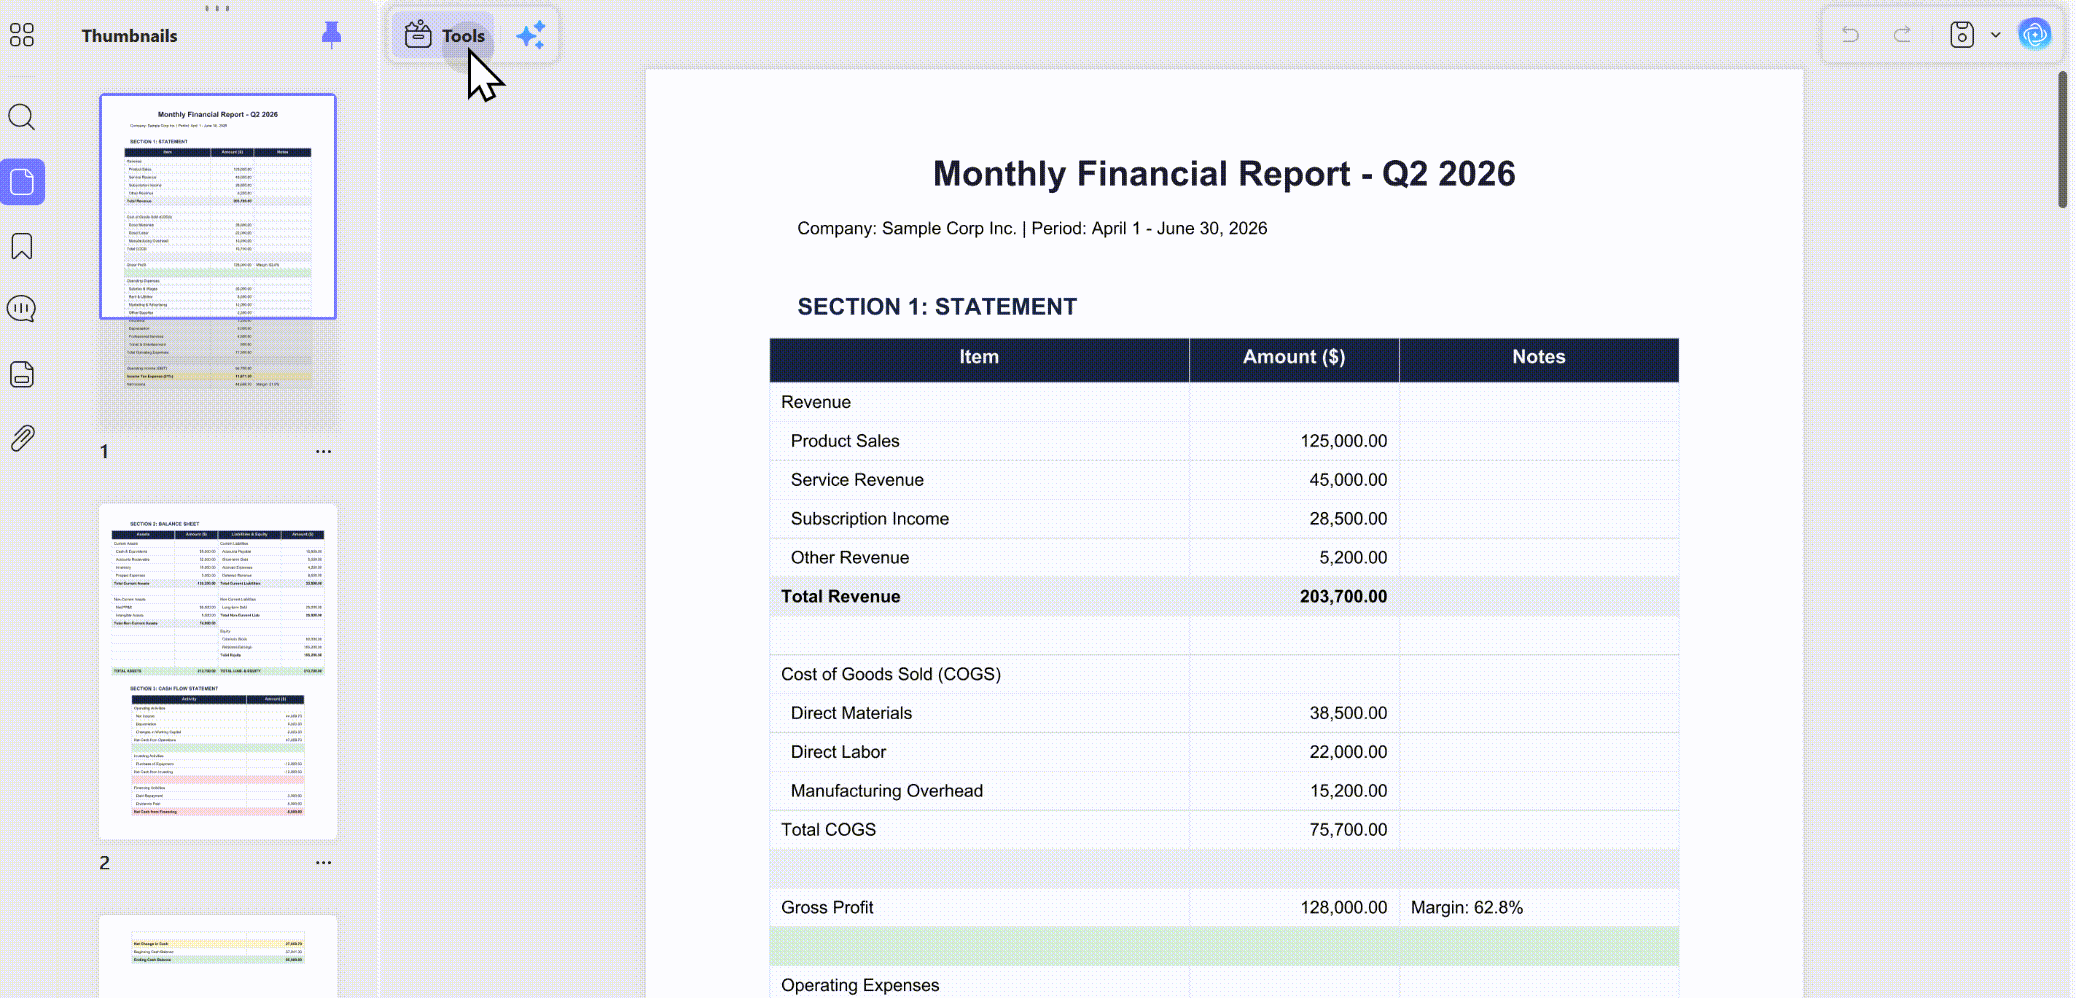Open the bookmarks panel icon
The height and width of the screenshot is (998, 2076).
pyautogui.click(x=22, y=246)
